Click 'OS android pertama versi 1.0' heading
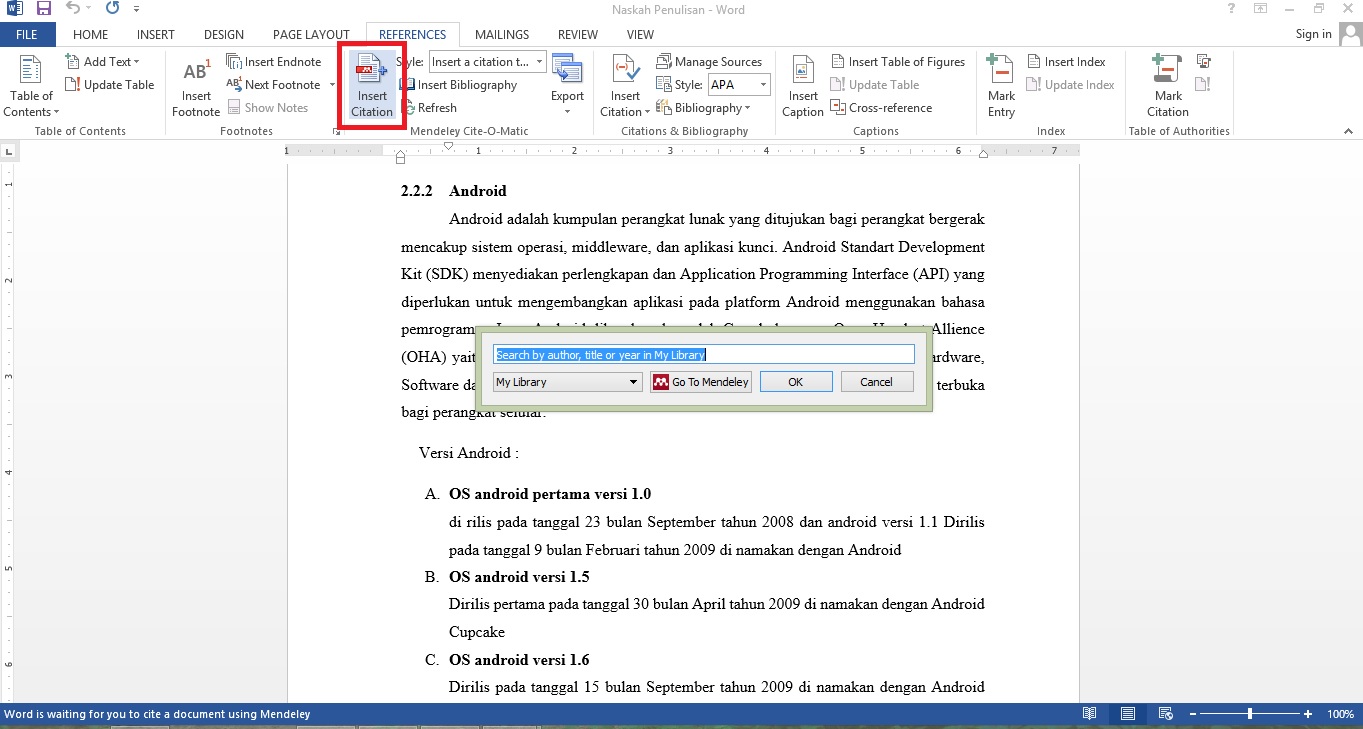 coord(550,494)
